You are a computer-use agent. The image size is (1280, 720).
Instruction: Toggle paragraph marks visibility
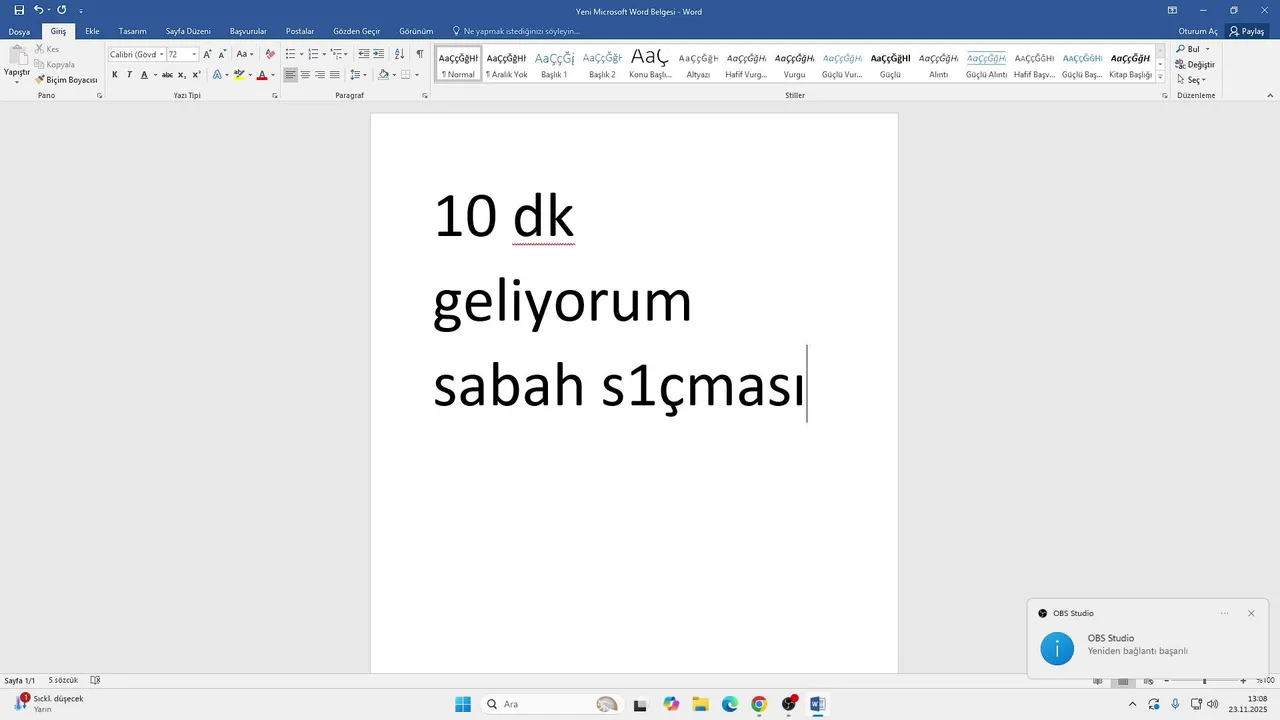tap(420, 54)
